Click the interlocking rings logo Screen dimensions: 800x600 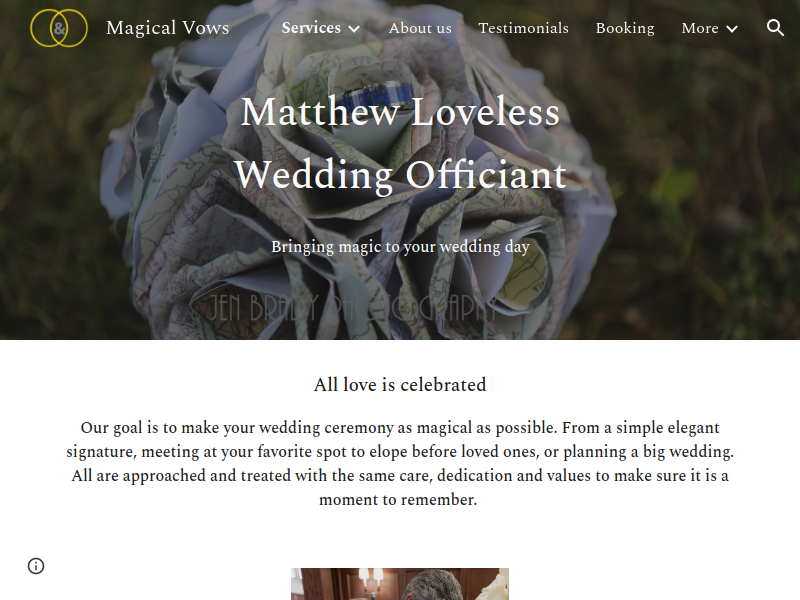pyautogui.click(x=59, y=28)
